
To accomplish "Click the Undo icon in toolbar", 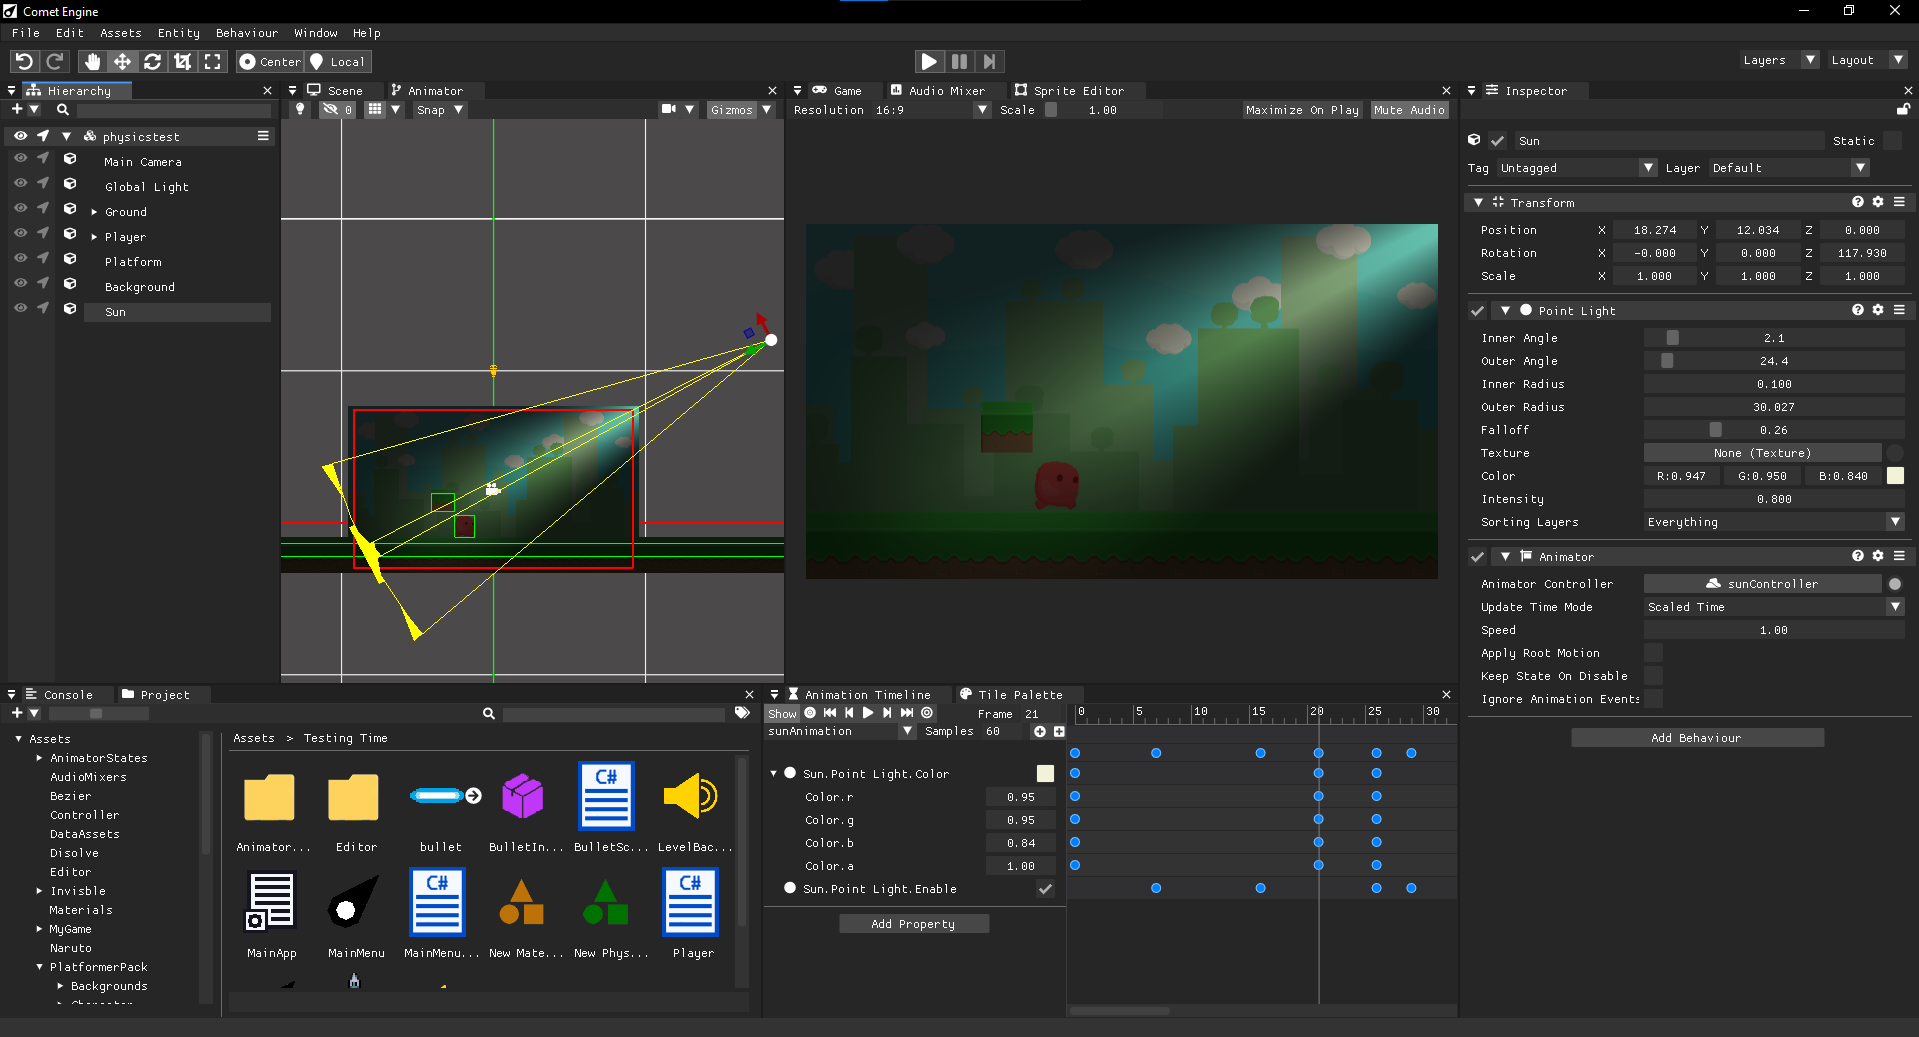I will [24, 62].
